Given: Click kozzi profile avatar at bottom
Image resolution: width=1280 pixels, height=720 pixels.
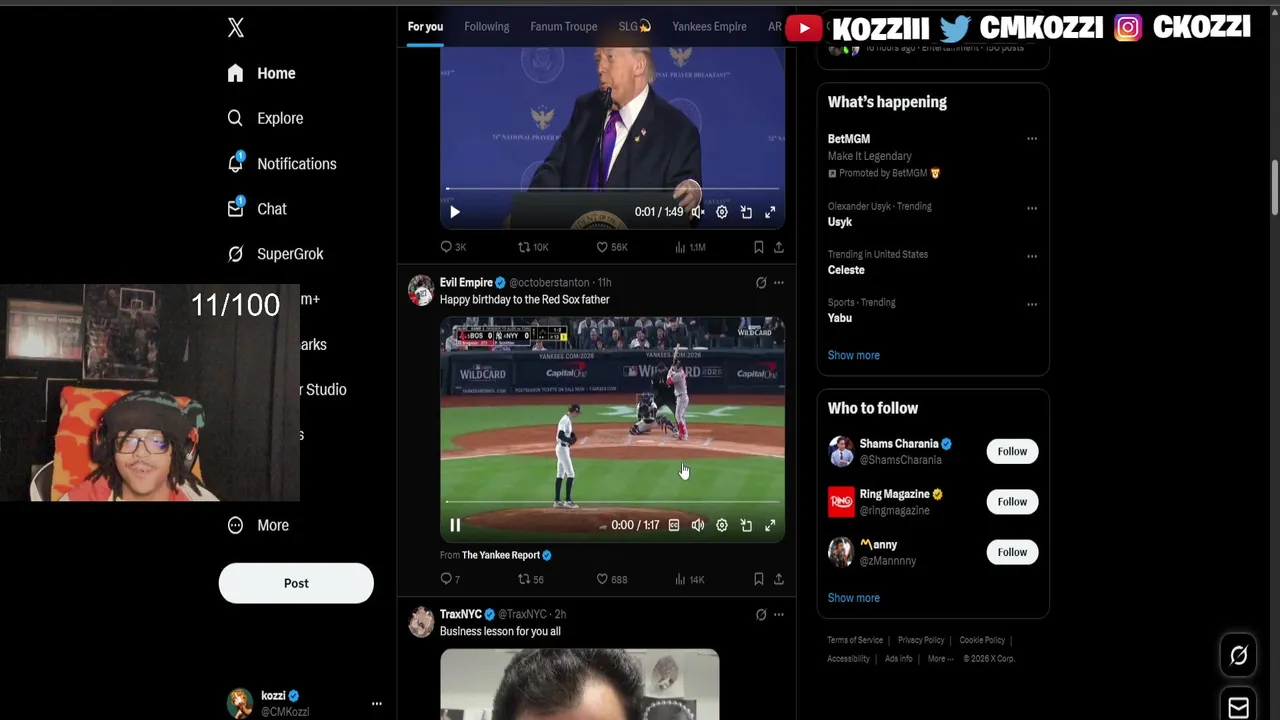Looking at the screenshot, I should click(x=240, y=704).
